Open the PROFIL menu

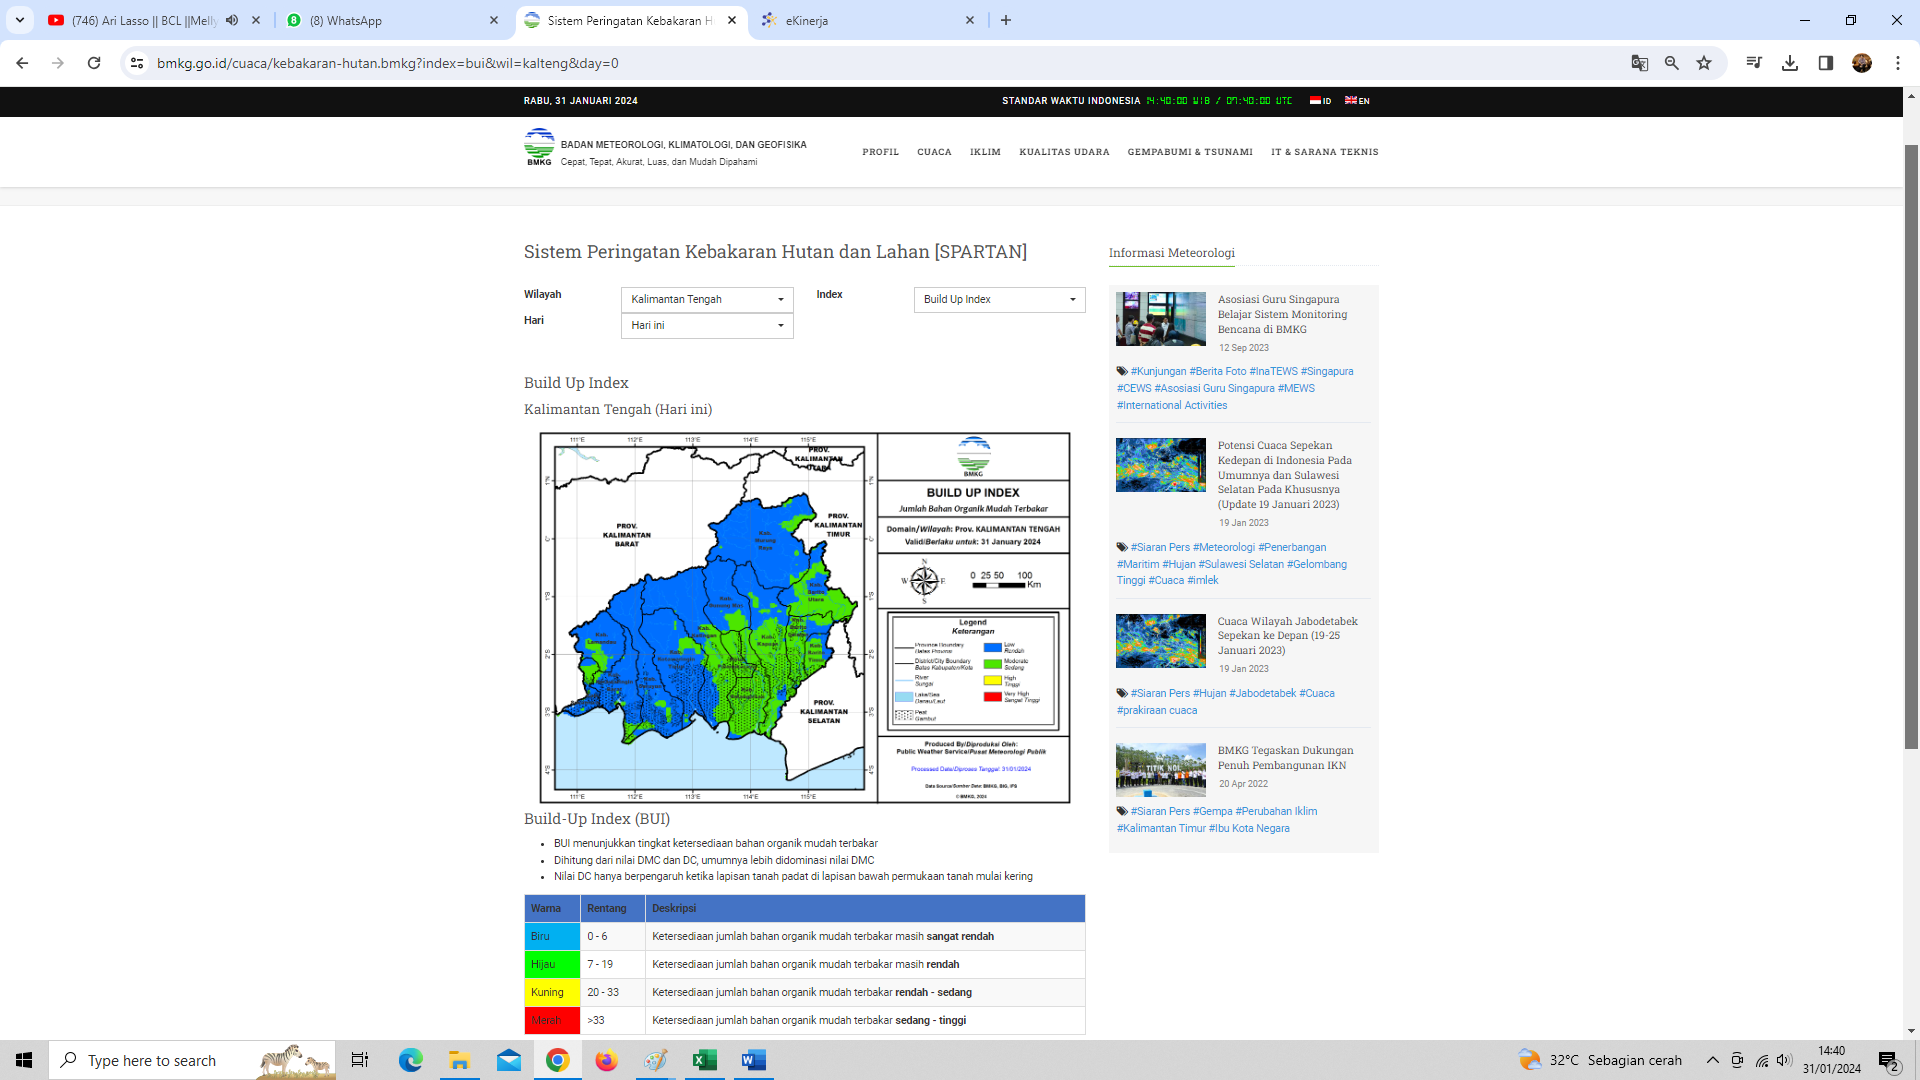pos(880,152)
